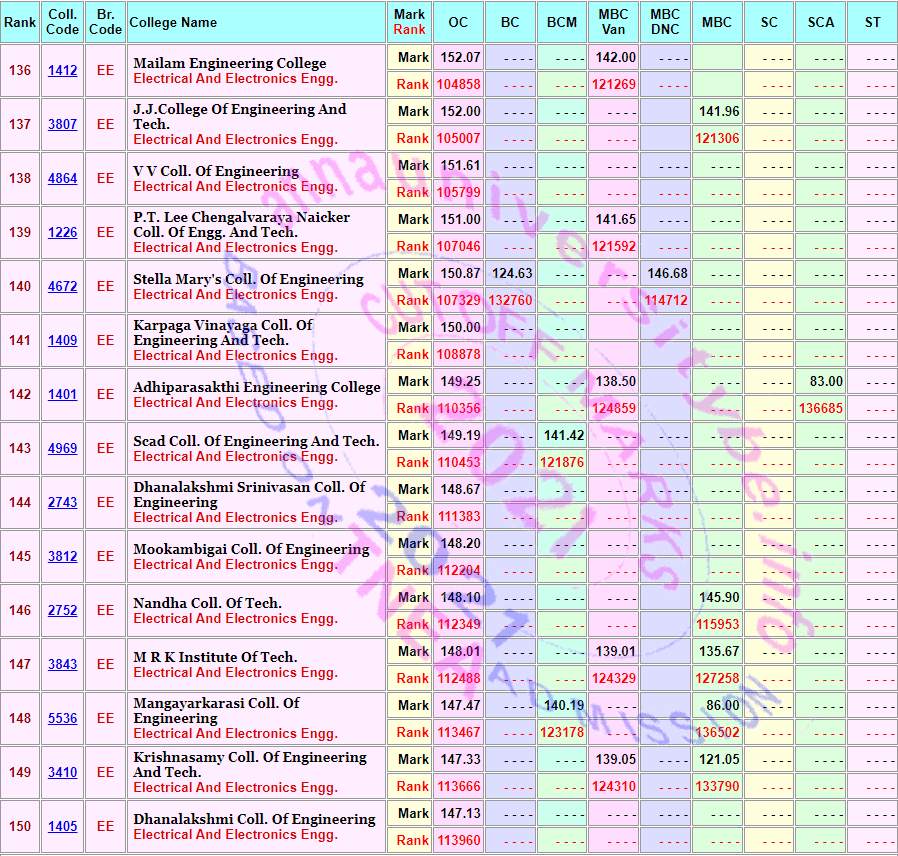Screen dimensions: 898x856
Task: Open college code 1412 link
Action: [x=62, y=70]
